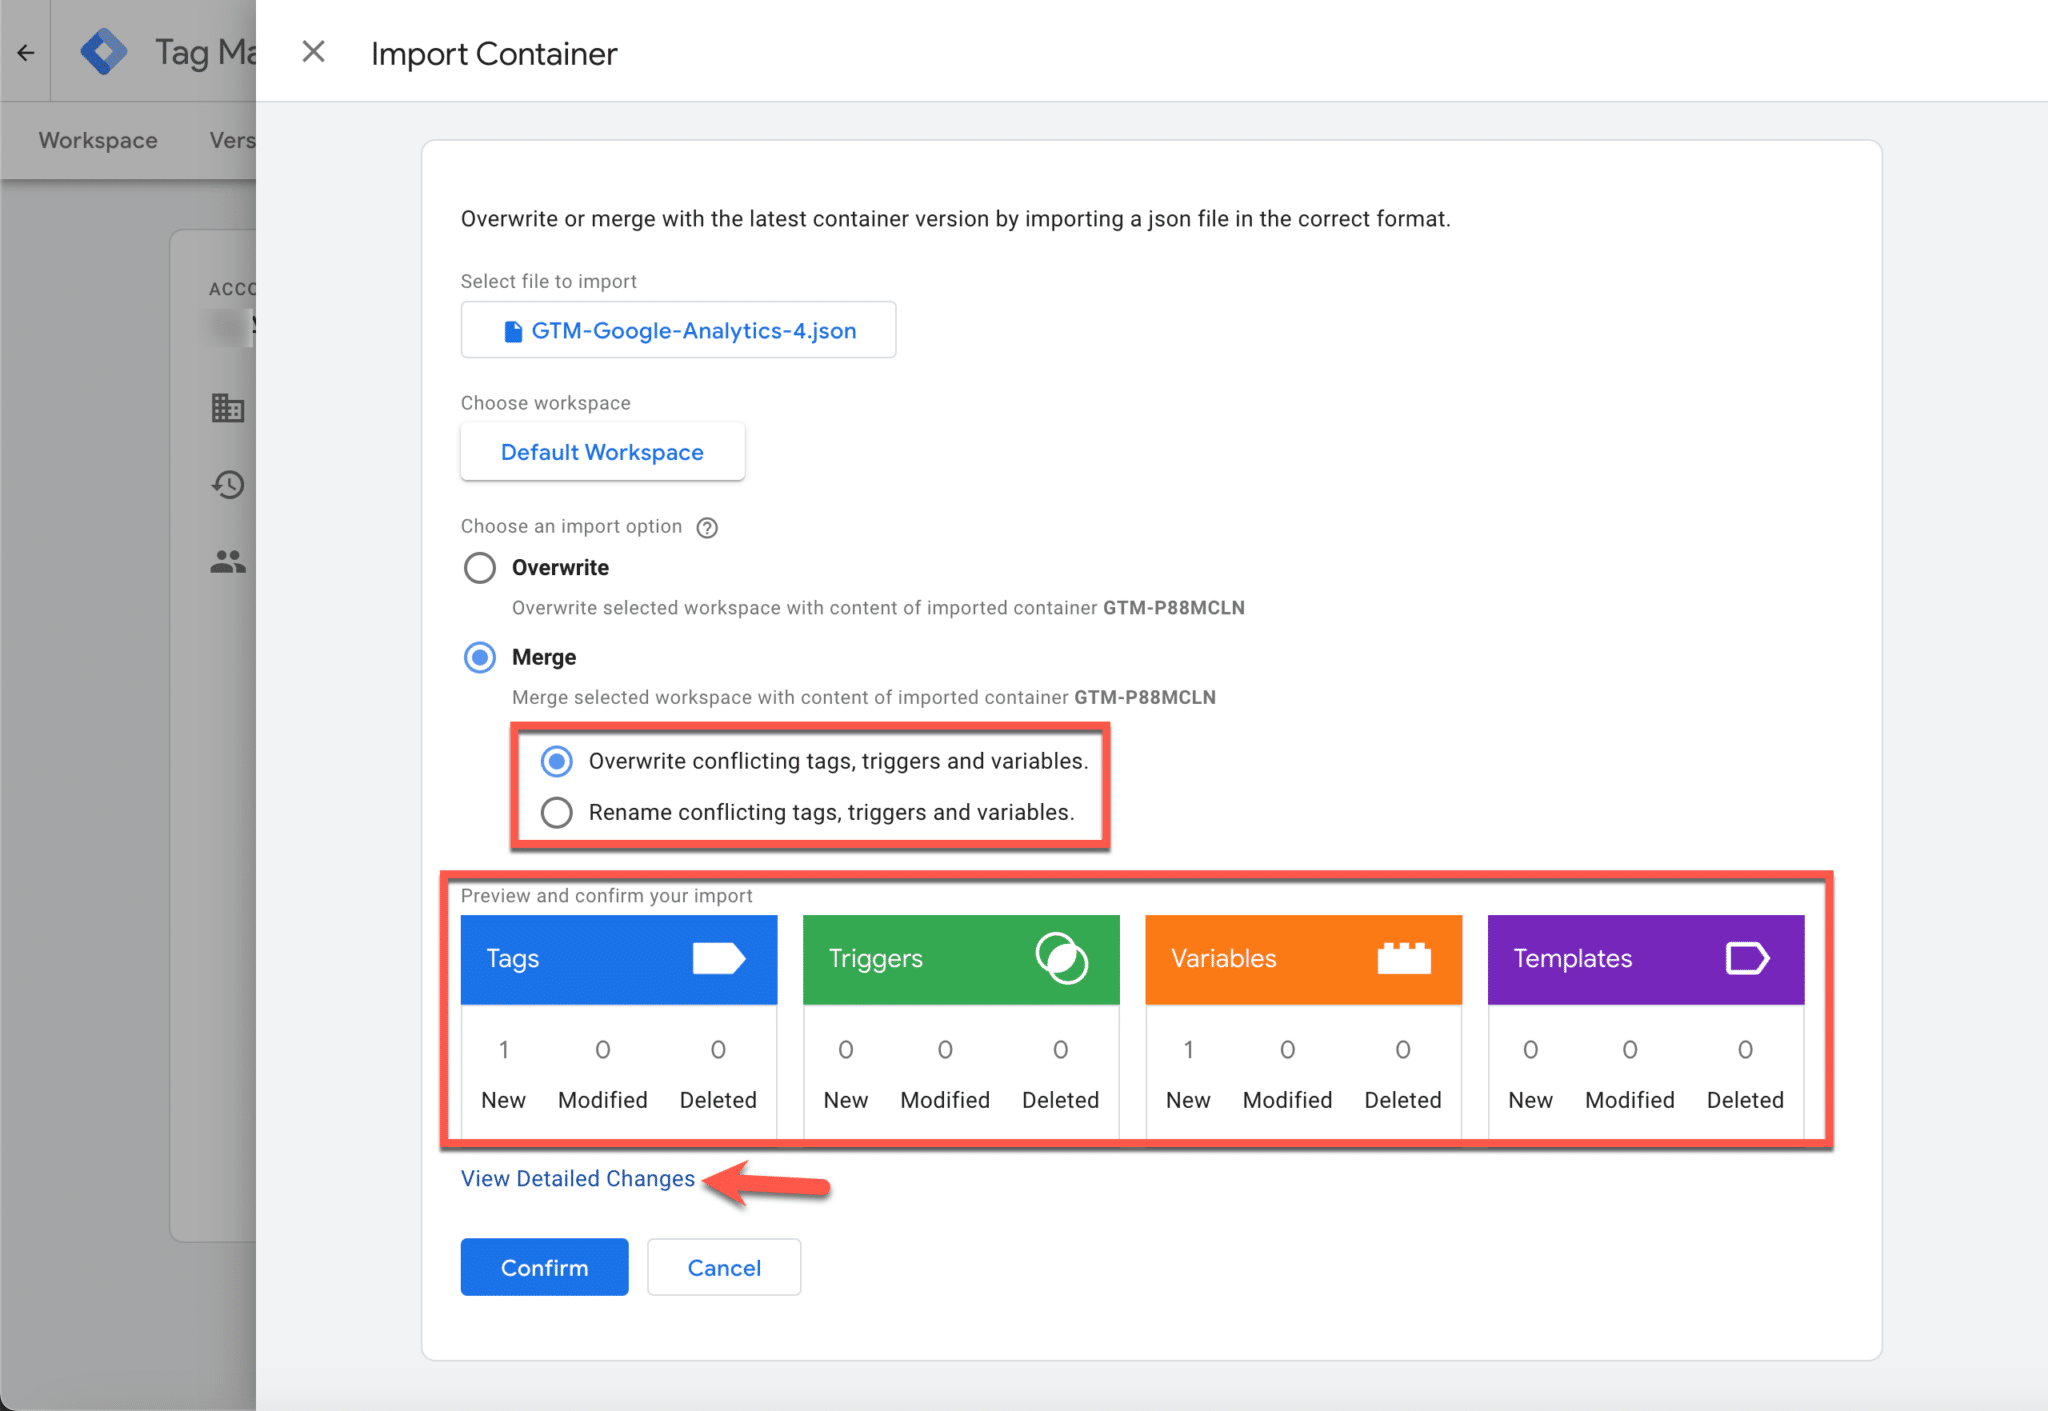Click the tag icon on Tags card
The height and width of the screenshot is (1411, 2048).
719,958
